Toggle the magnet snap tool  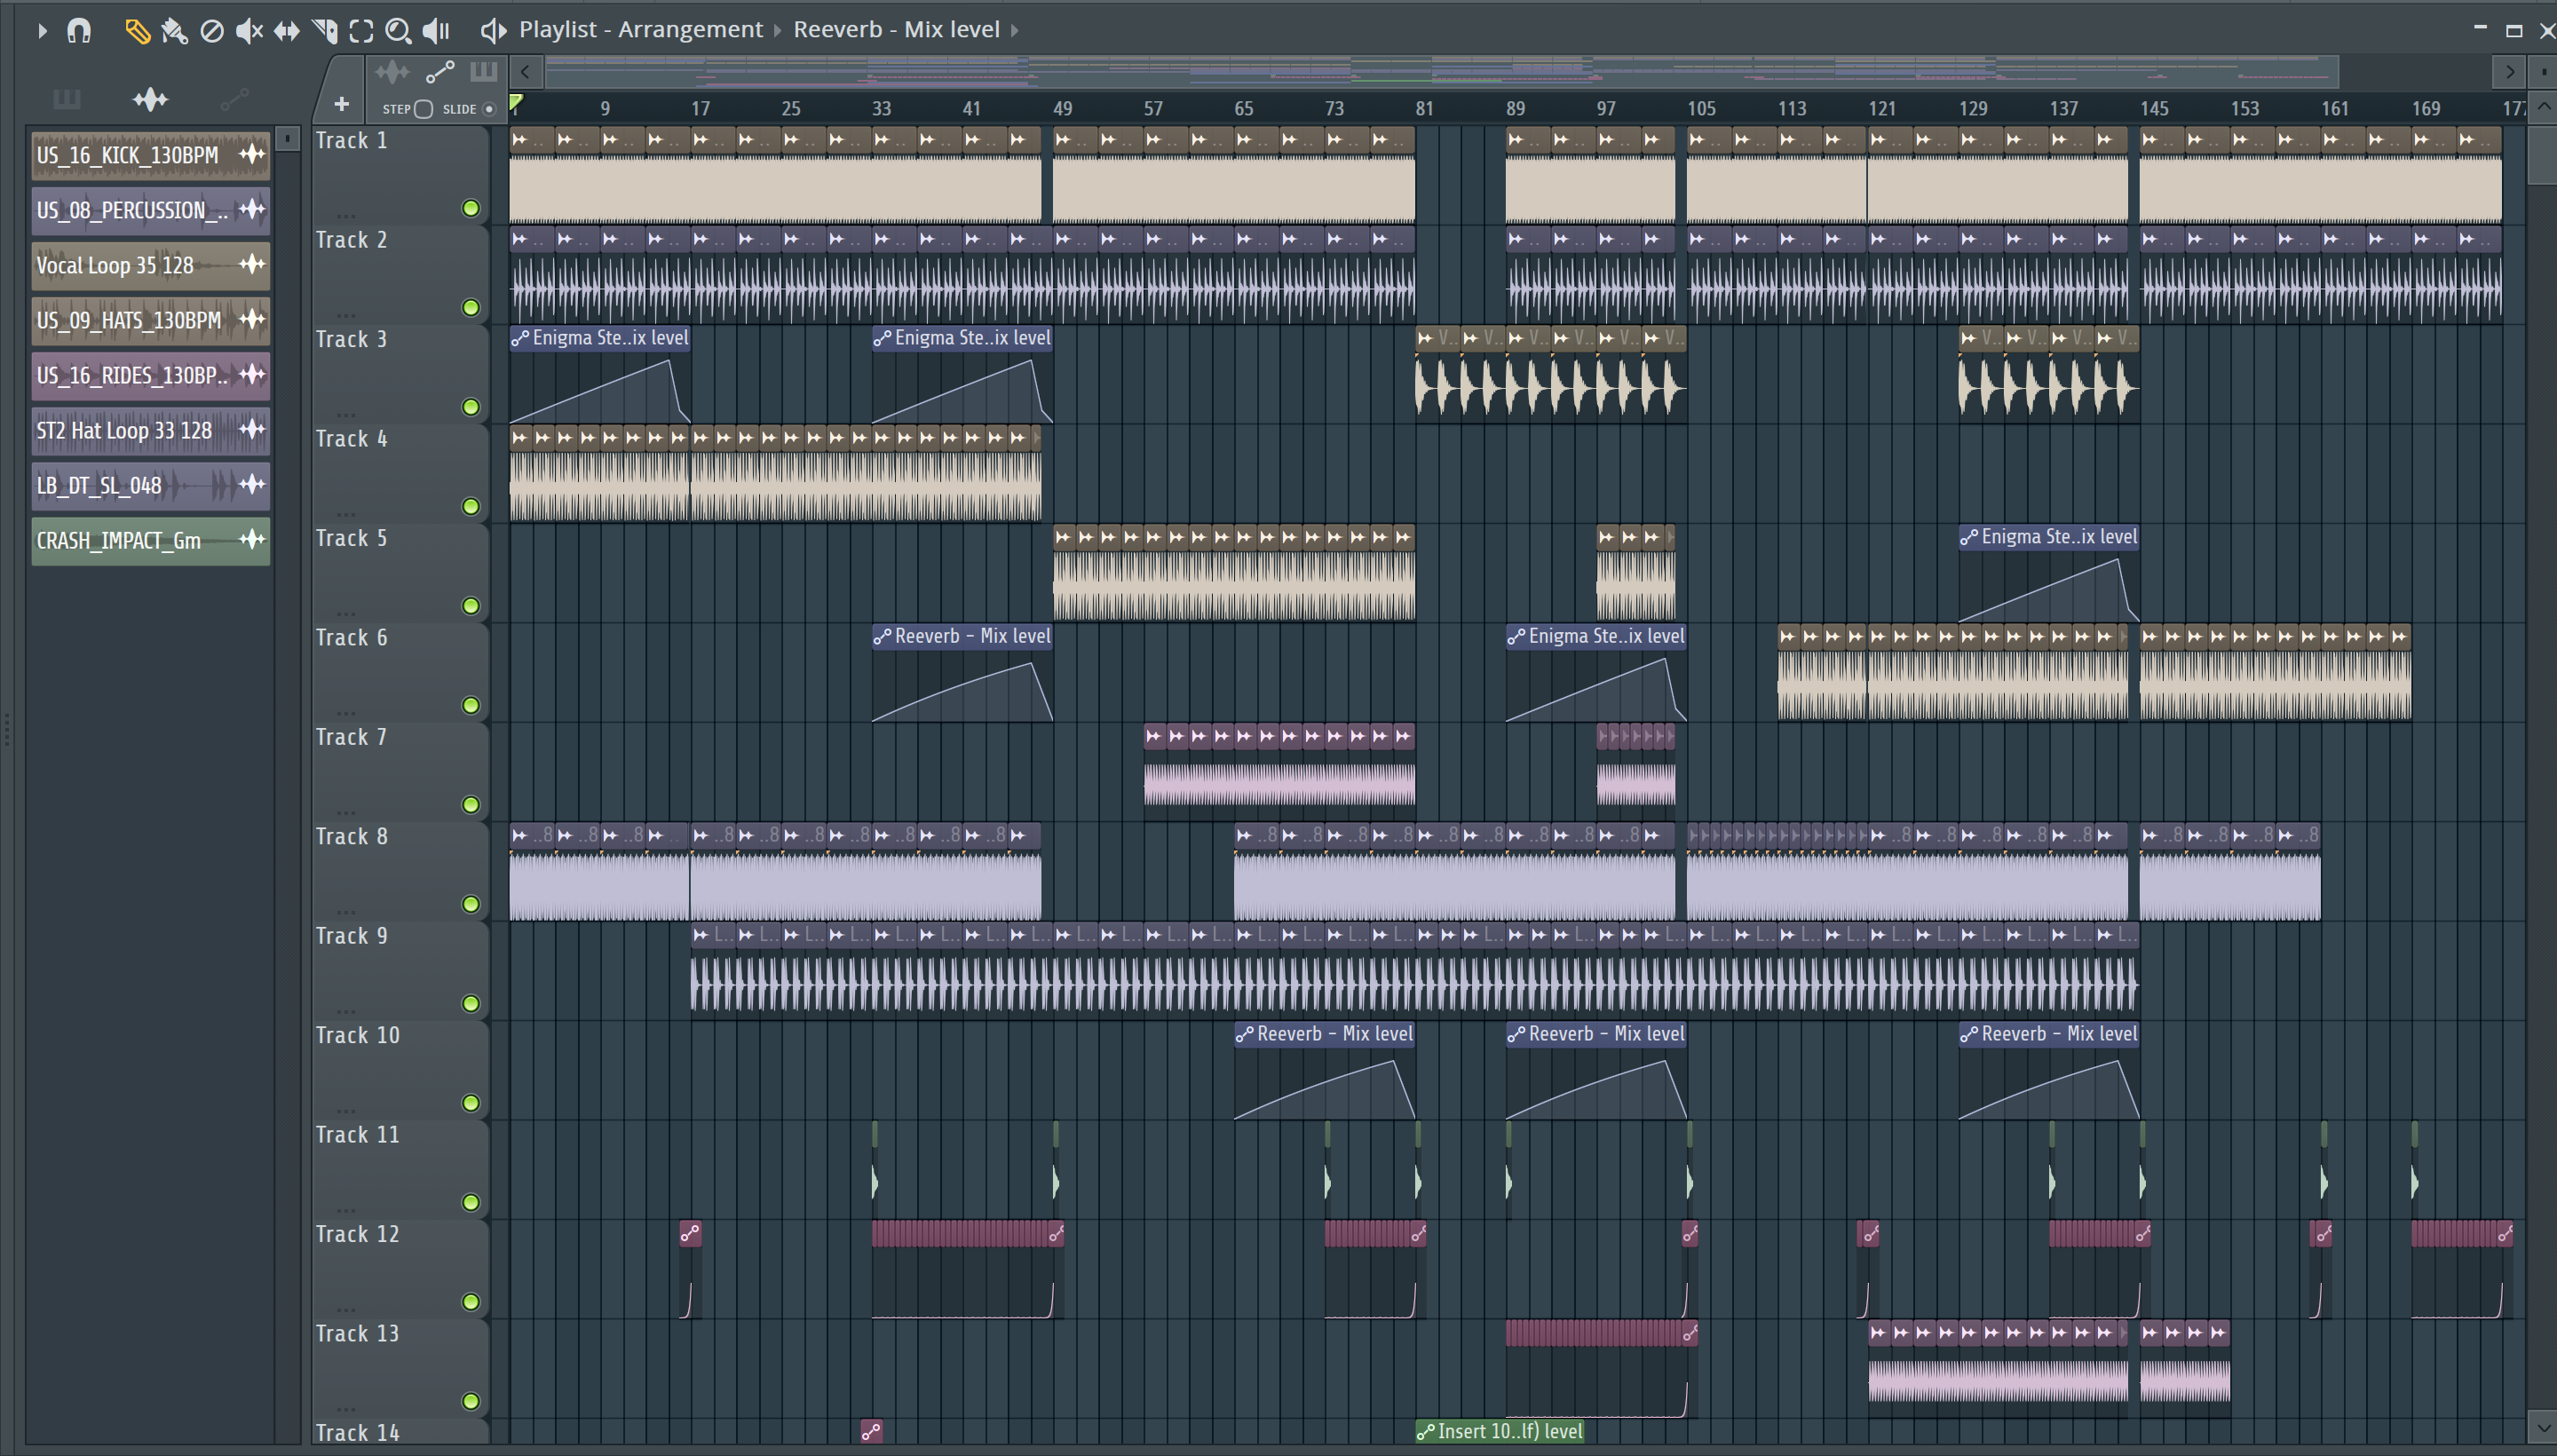[x=78, y=31]
